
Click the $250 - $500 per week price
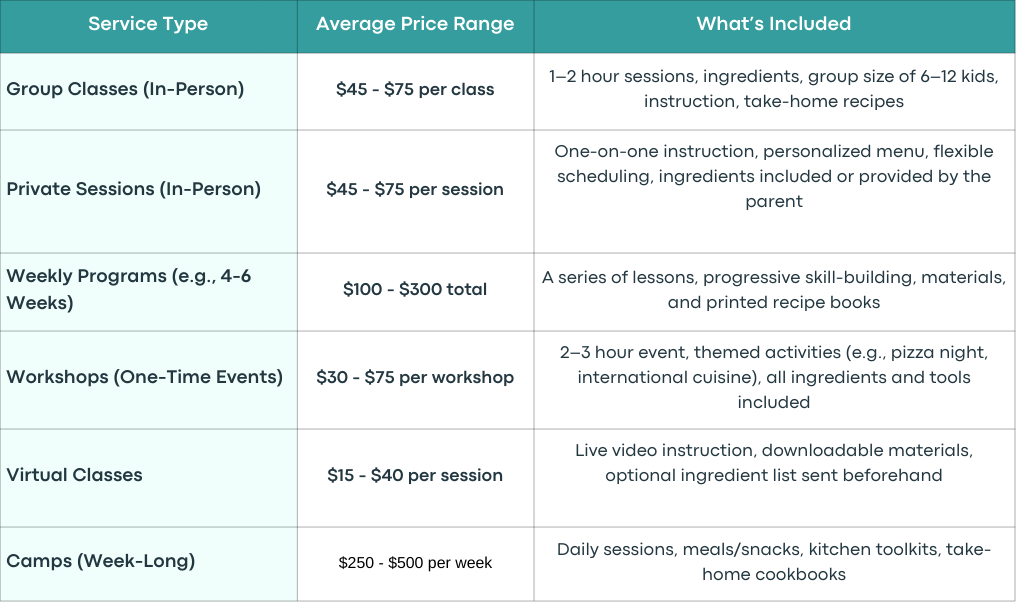(x=415, y=562)
